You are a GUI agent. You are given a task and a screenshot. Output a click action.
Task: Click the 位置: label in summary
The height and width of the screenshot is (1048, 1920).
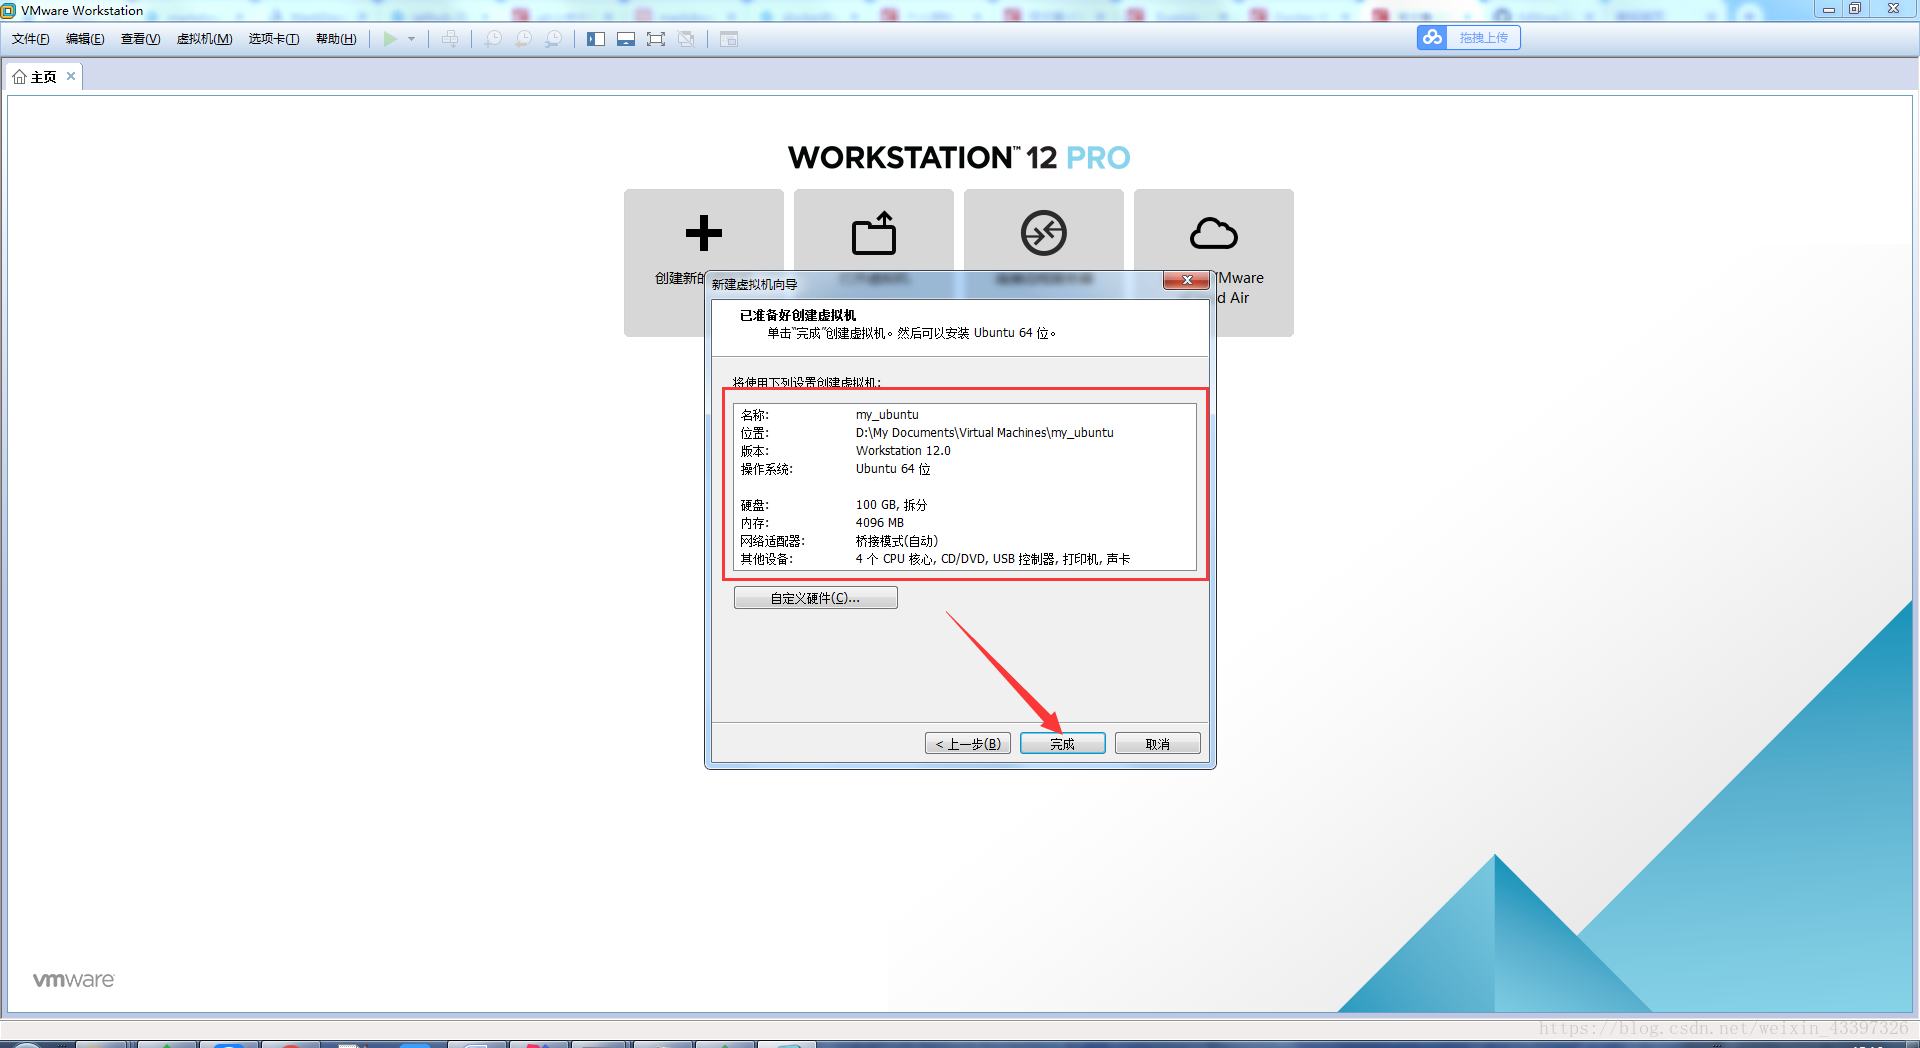tap(754, 433)
